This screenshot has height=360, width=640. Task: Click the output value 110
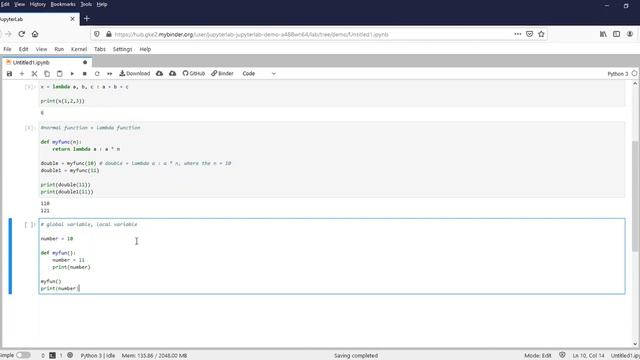[45, 203]
